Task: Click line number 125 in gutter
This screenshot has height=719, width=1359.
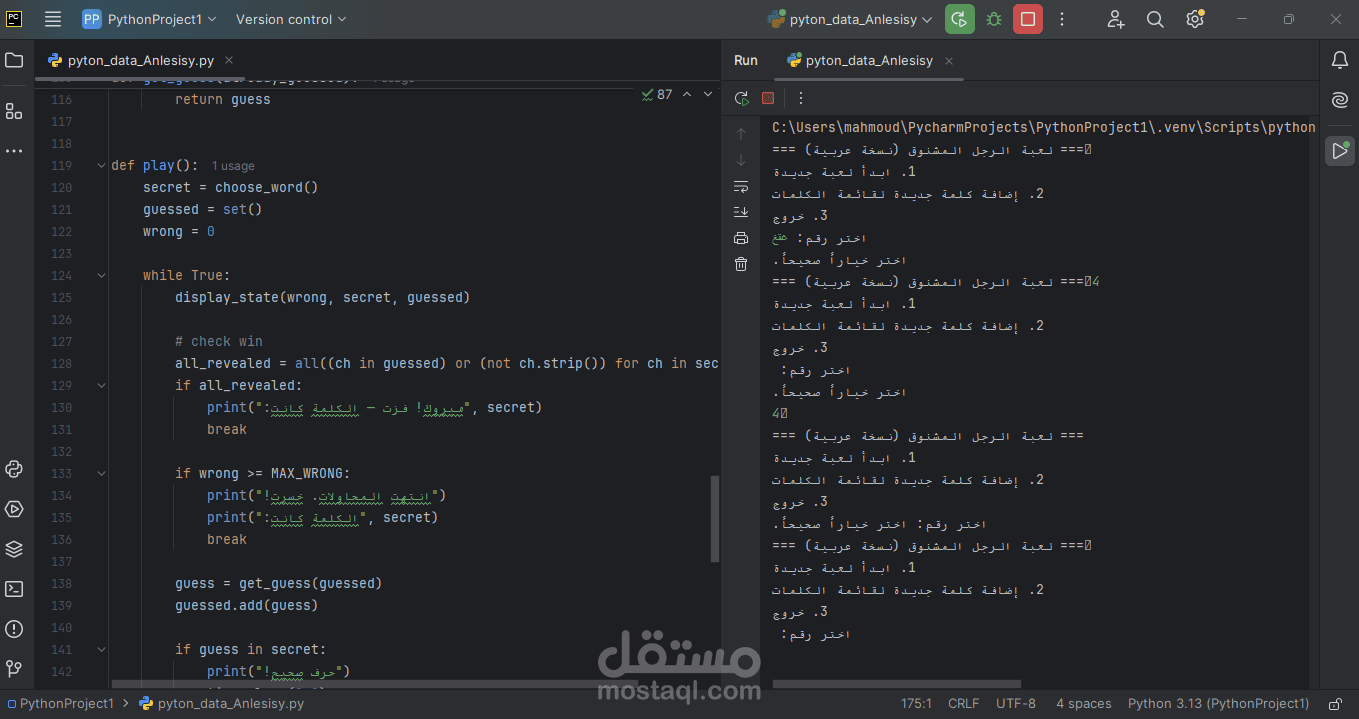Action: pyautogui.click(x=61, y=297)
